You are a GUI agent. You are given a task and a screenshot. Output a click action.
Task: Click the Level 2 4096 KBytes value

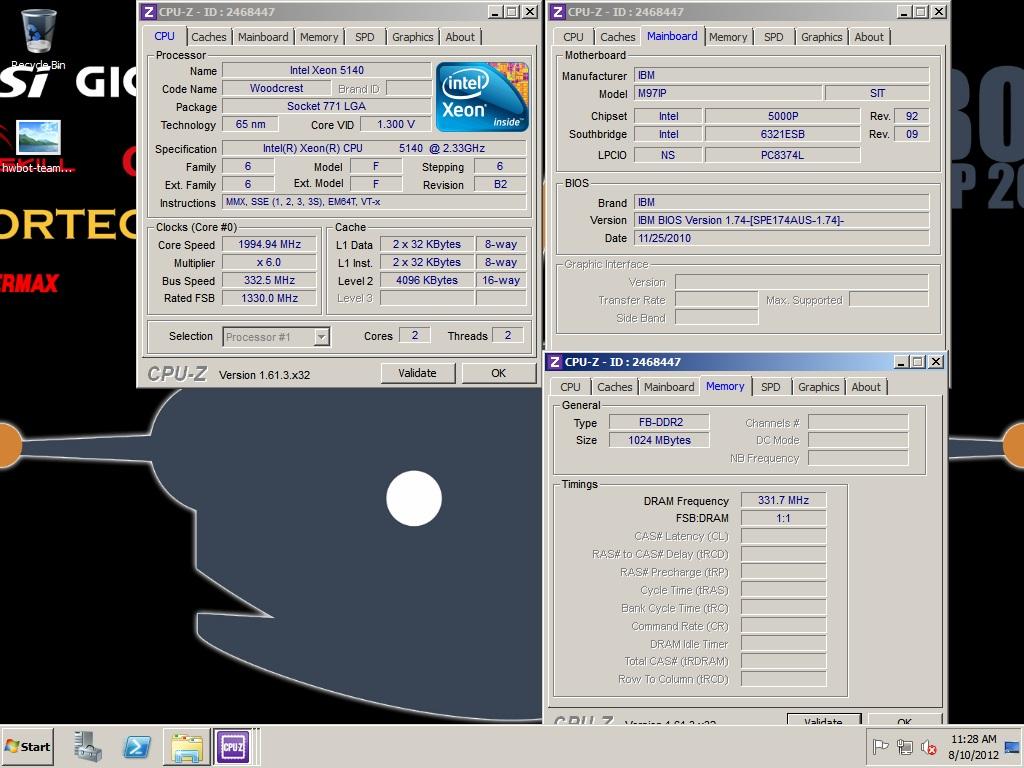coord(426,280)
